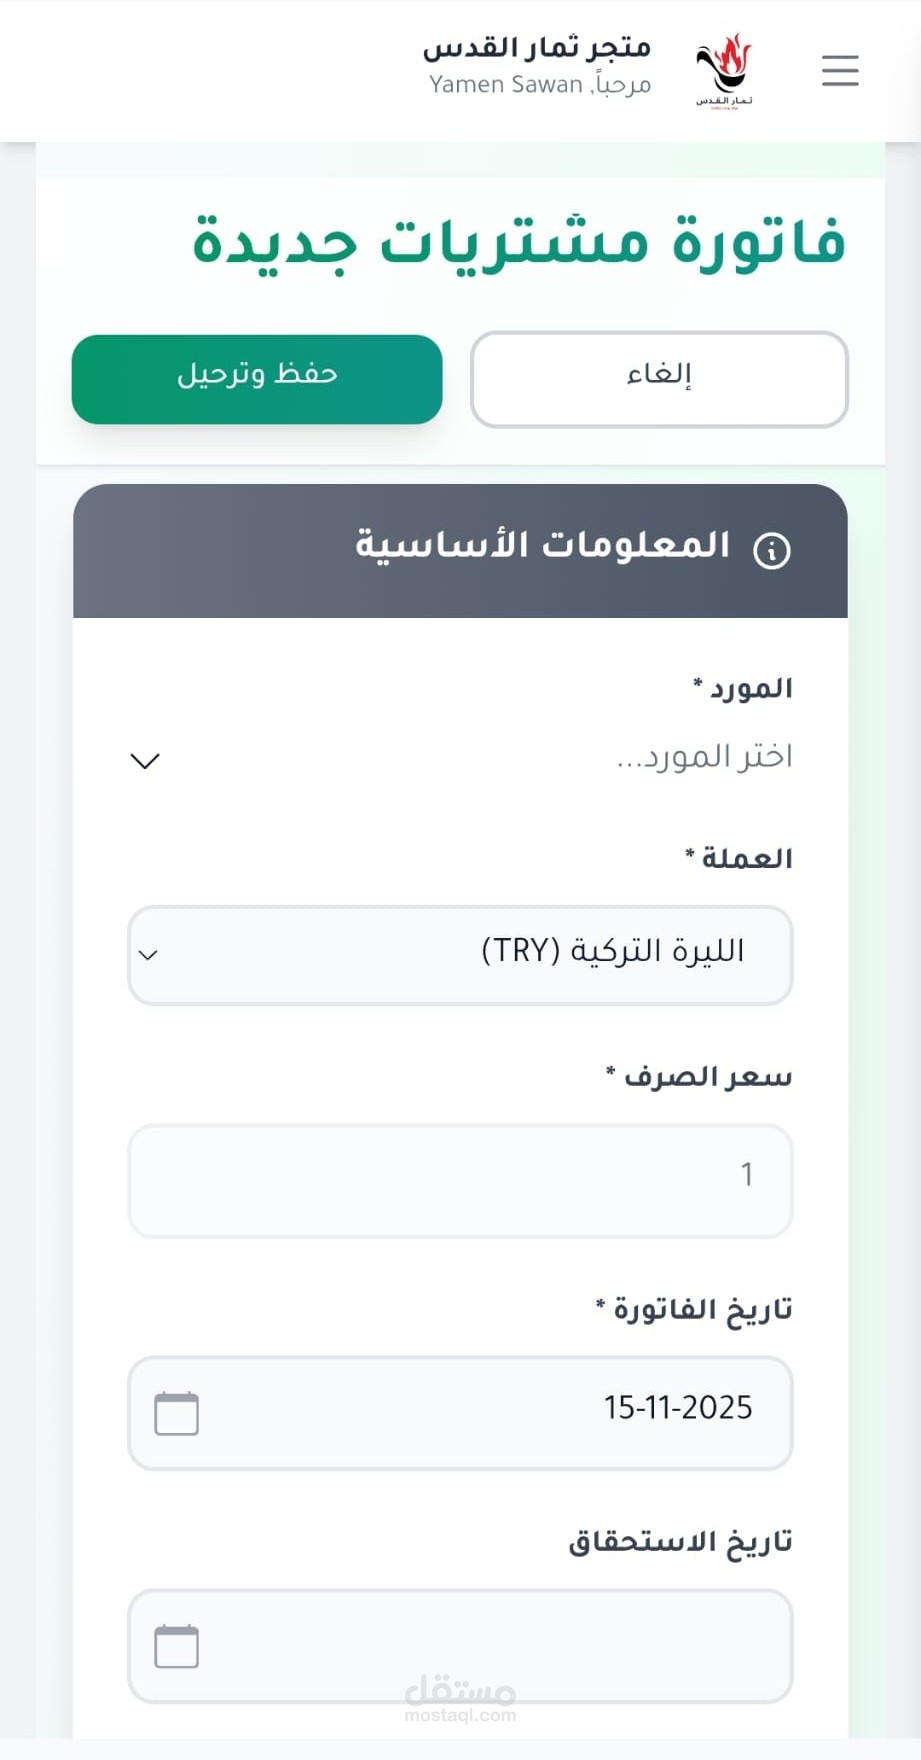Image resolution: width=921 pixels, height=1760 pixels.
Task: Click the متجر ثمار القدس store name
Action: click(537, 47)
